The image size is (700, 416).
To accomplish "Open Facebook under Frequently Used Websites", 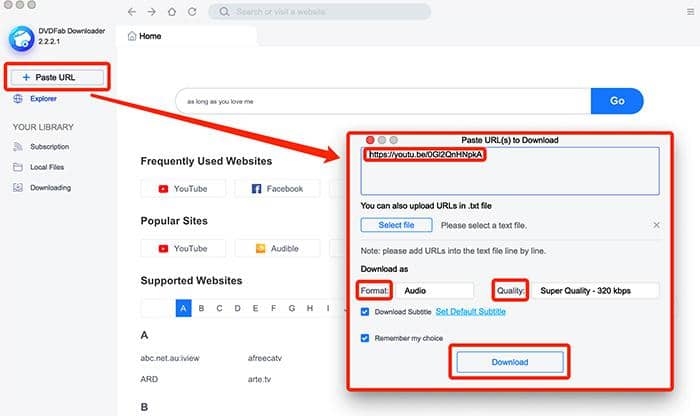I will click(x=277, y=189).
